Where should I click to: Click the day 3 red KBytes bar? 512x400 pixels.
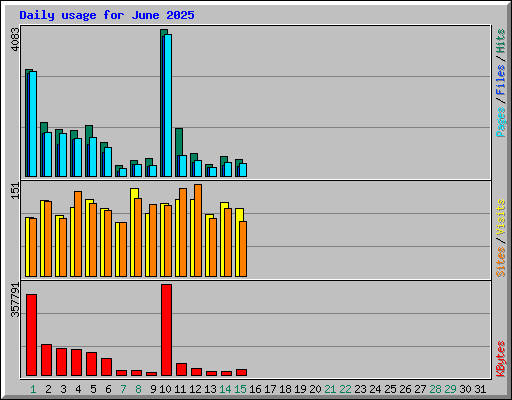tap(61, 362)
